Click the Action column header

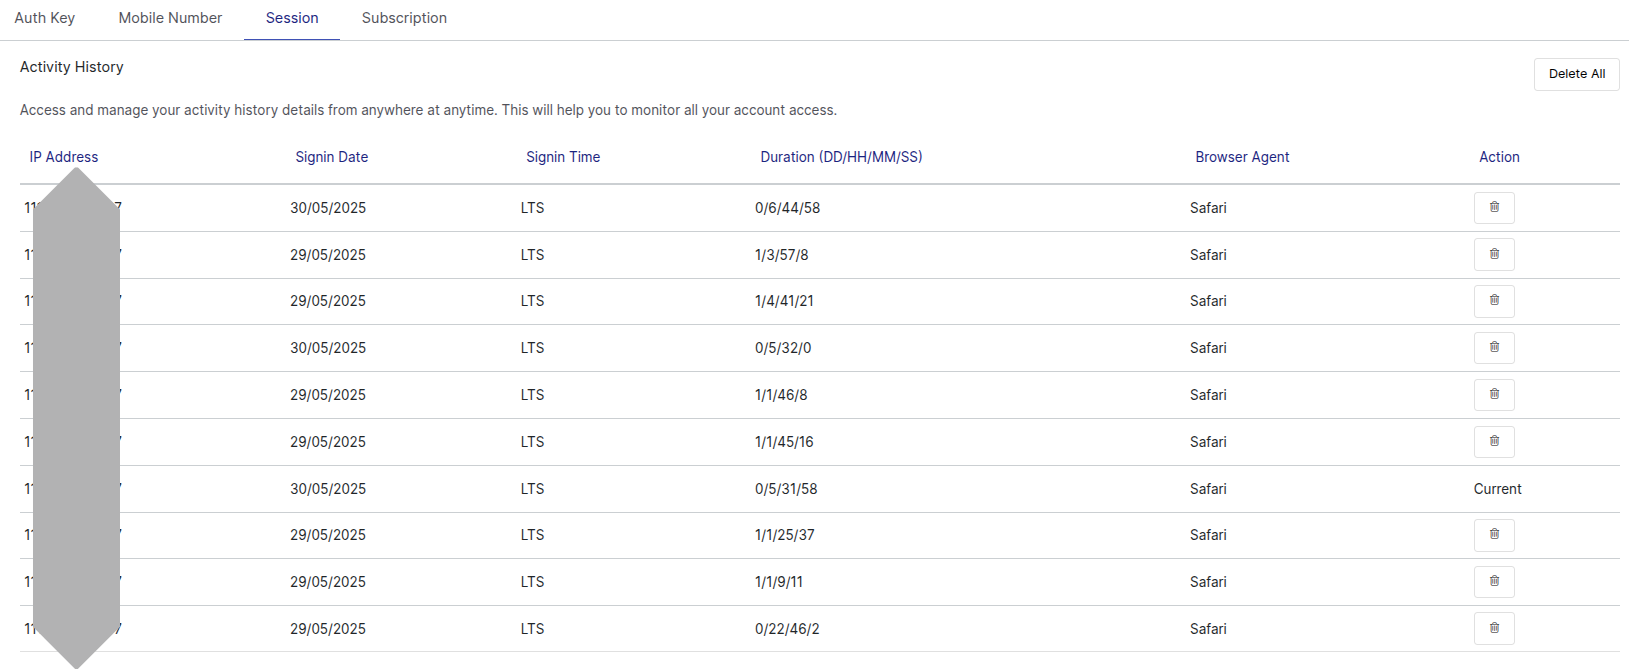click(x=1499, y=157)
